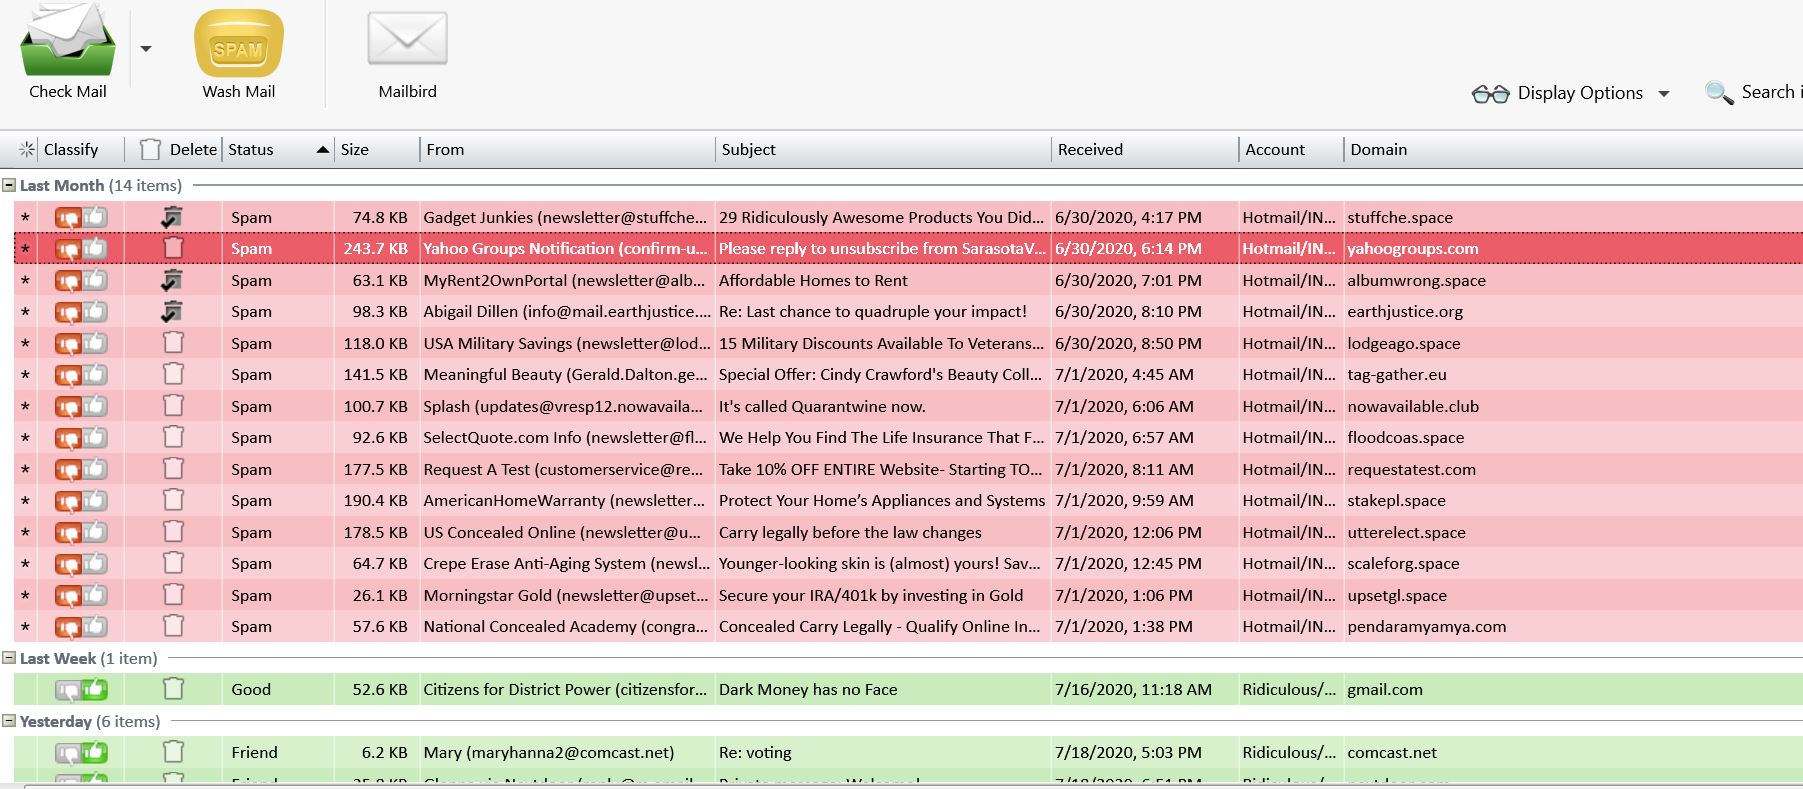Screen dimensions: 1803x789
Task: Click domain 'earthjustice.org'
Action: point(1405,311)
